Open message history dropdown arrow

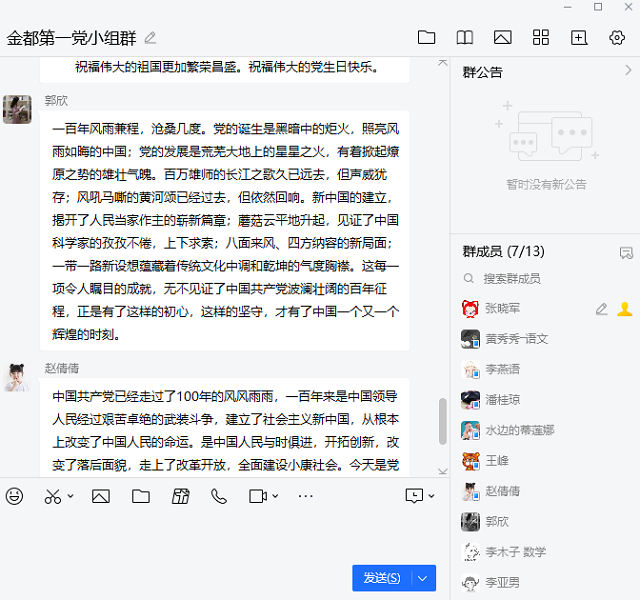(x=432, y=497)
